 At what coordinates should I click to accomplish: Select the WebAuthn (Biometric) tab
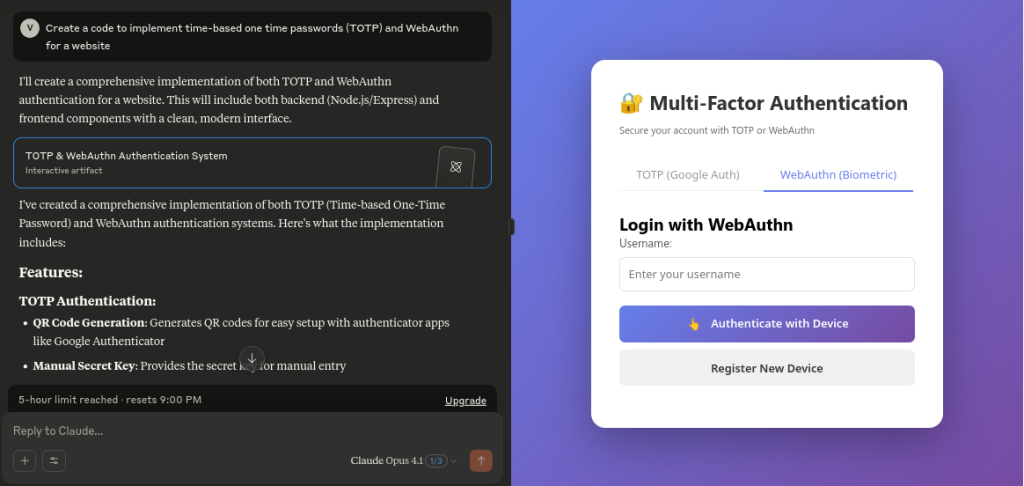(x=838, y=175)
